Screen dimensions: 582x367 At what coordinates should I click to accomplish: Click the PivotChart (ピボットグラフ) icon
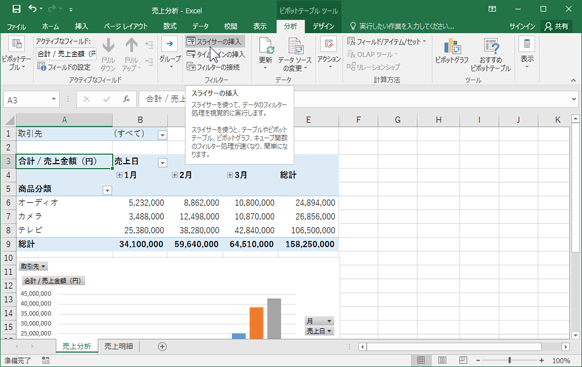pos(452,46)
